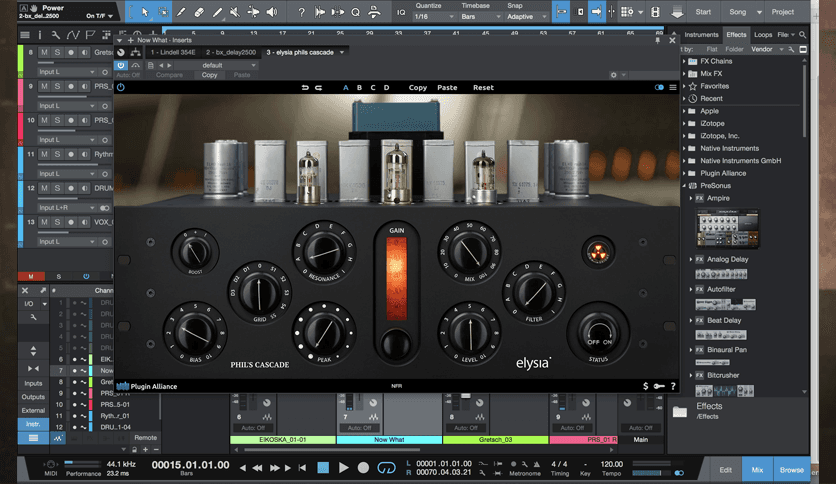Open the Plugin Alliance key license icon
836x484 pixels.
660,386
